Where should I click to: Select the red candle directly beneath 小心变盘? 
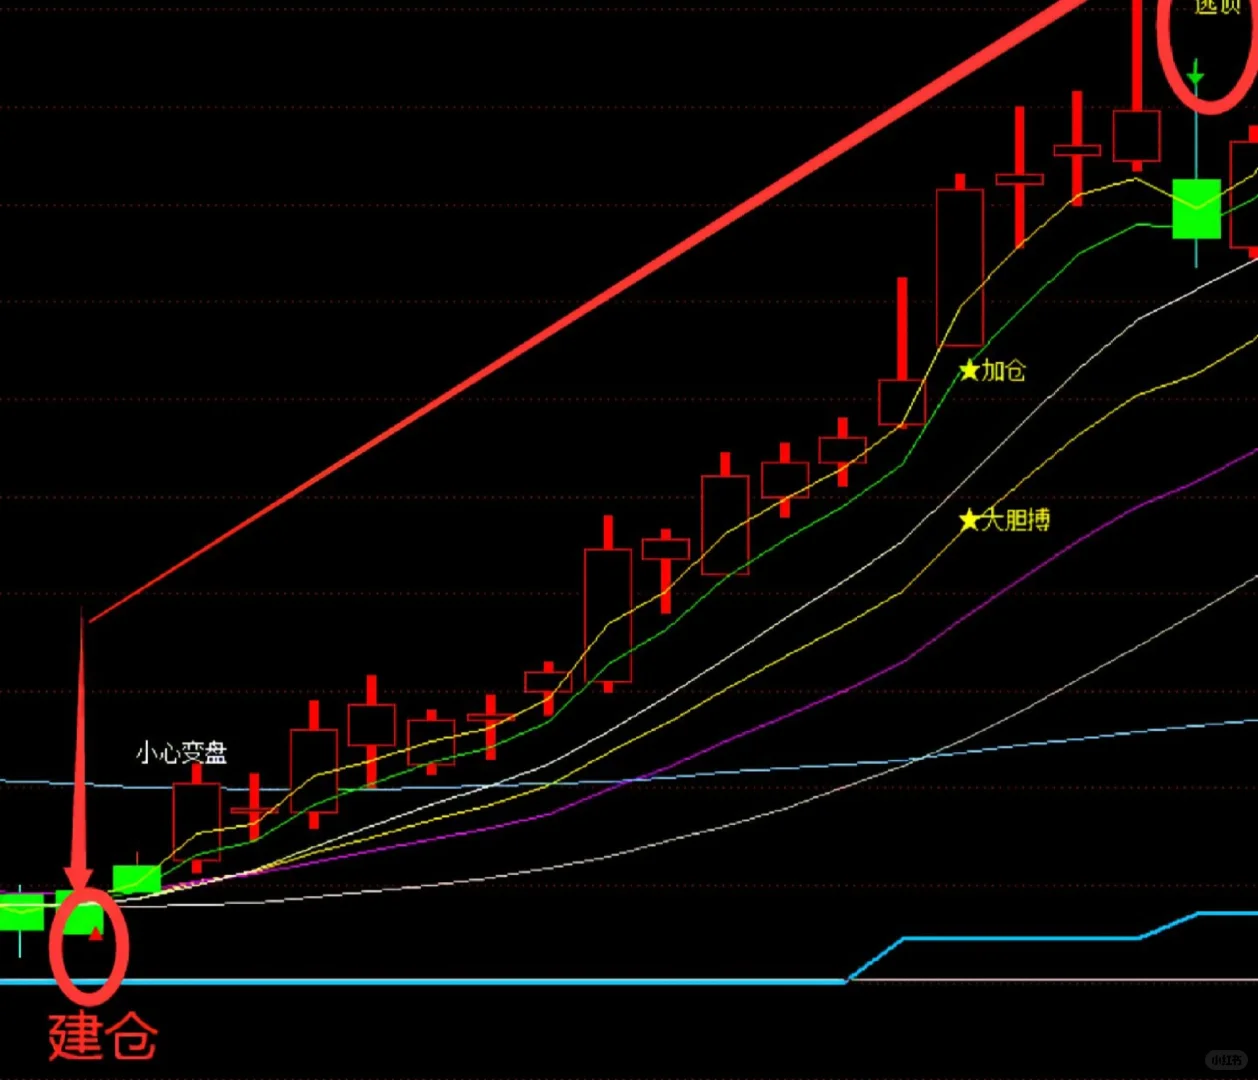tap(196, 822)
